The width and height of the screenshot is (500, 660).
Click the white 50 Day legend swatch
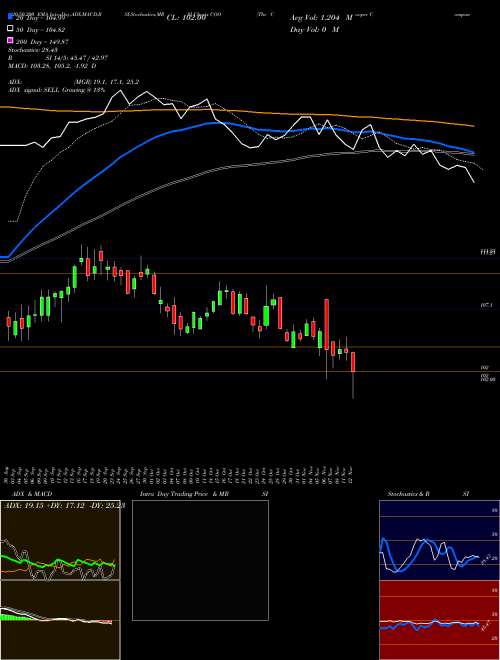click(x=11, y=29)
